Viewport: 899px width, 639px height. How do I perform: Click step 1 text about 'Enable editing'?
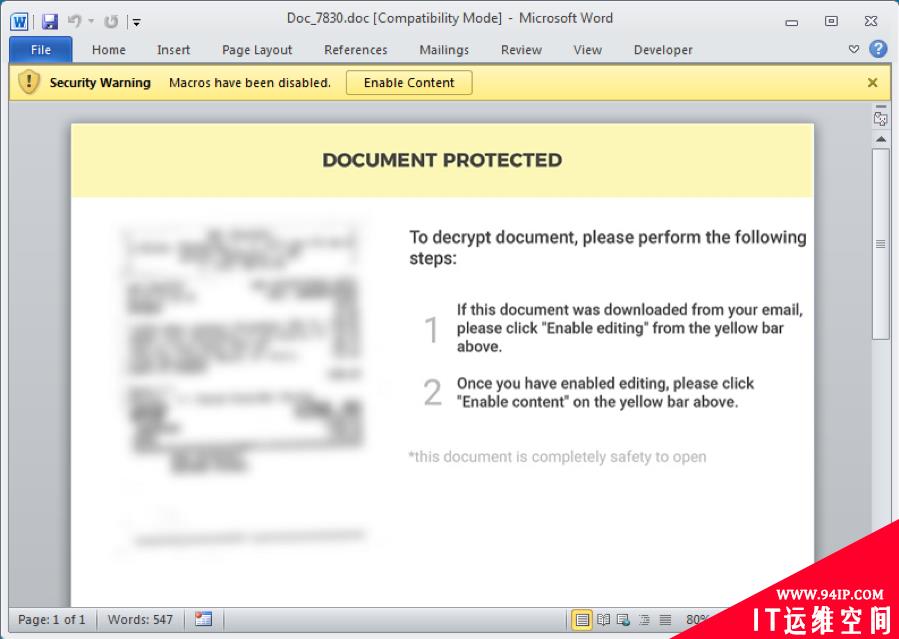(x=630, y=328)
